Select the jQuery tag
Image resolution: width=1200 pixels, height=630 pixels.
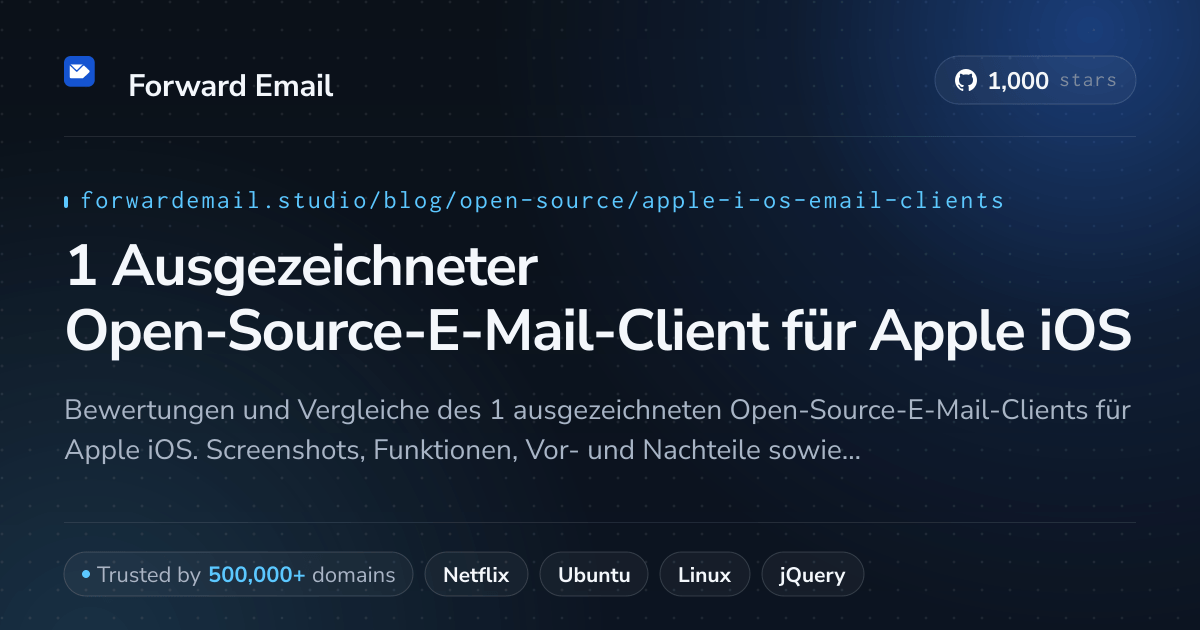coord(813,575)
